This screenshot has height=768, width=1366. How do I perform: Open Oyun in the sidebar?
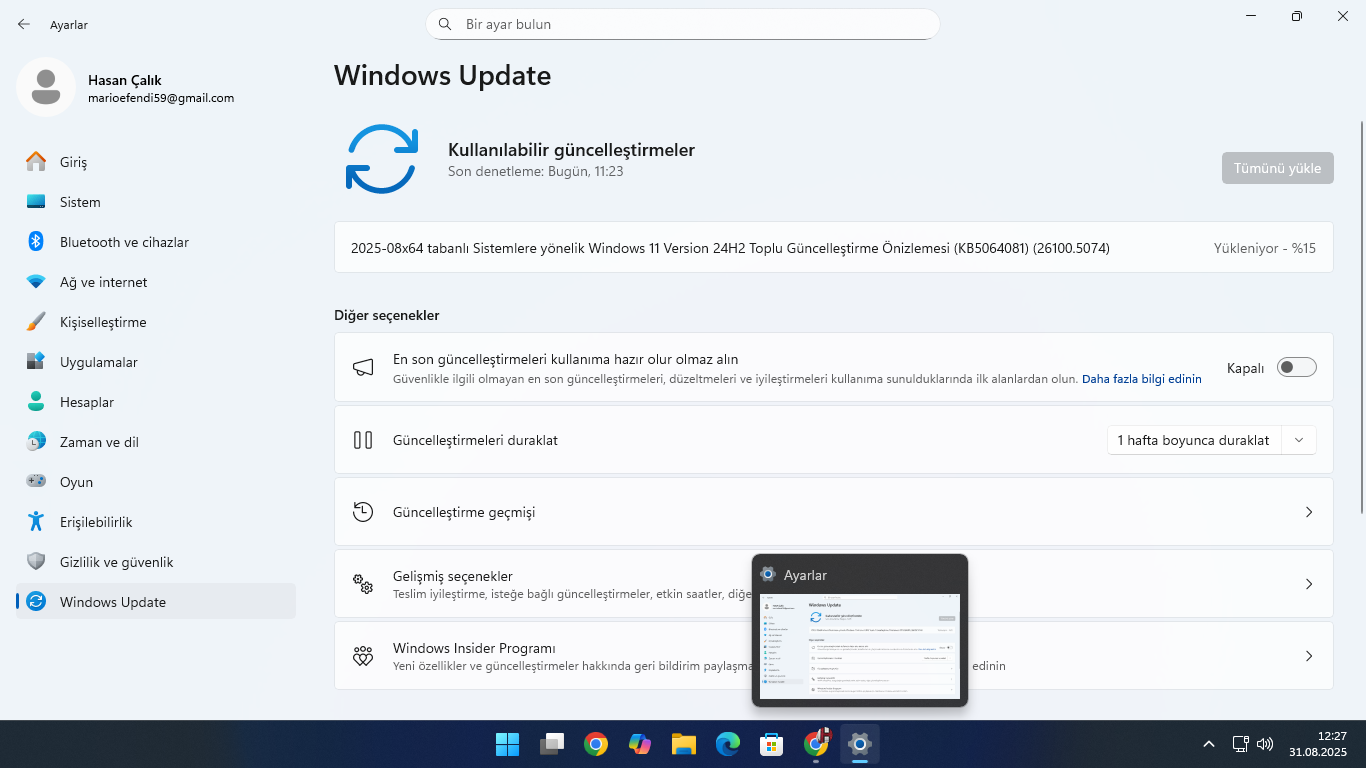(156, 482)
